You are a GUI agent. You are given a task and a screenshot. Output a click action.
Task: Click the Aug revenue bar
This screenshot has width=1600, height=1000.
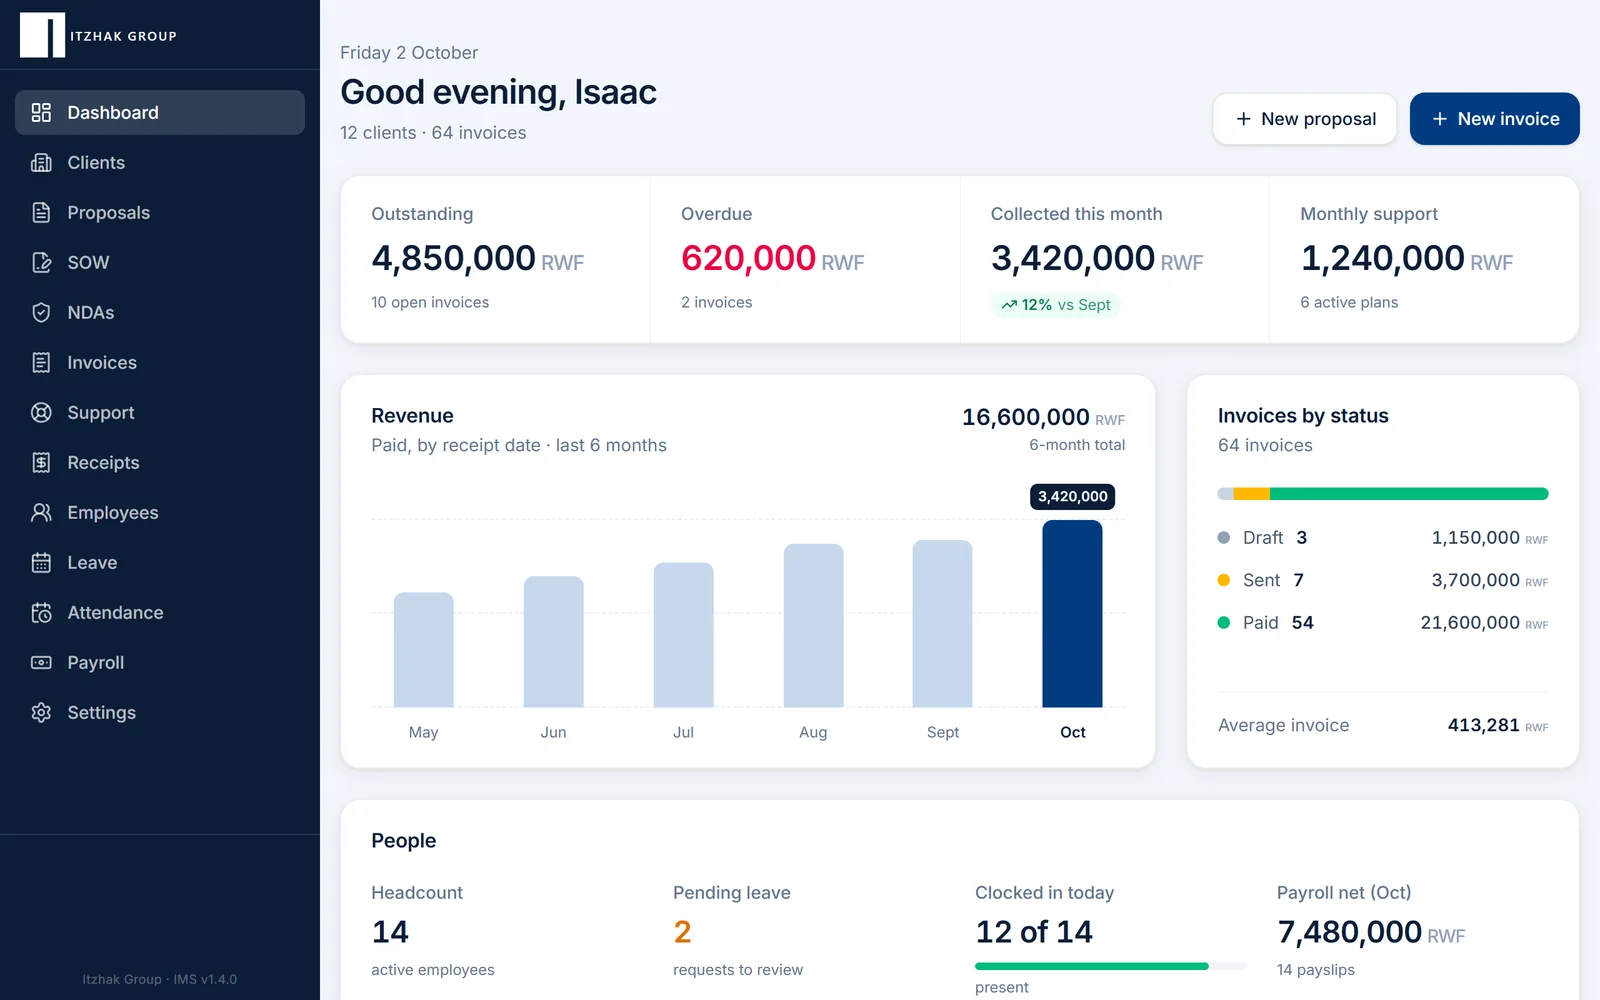tap(814, 625)
